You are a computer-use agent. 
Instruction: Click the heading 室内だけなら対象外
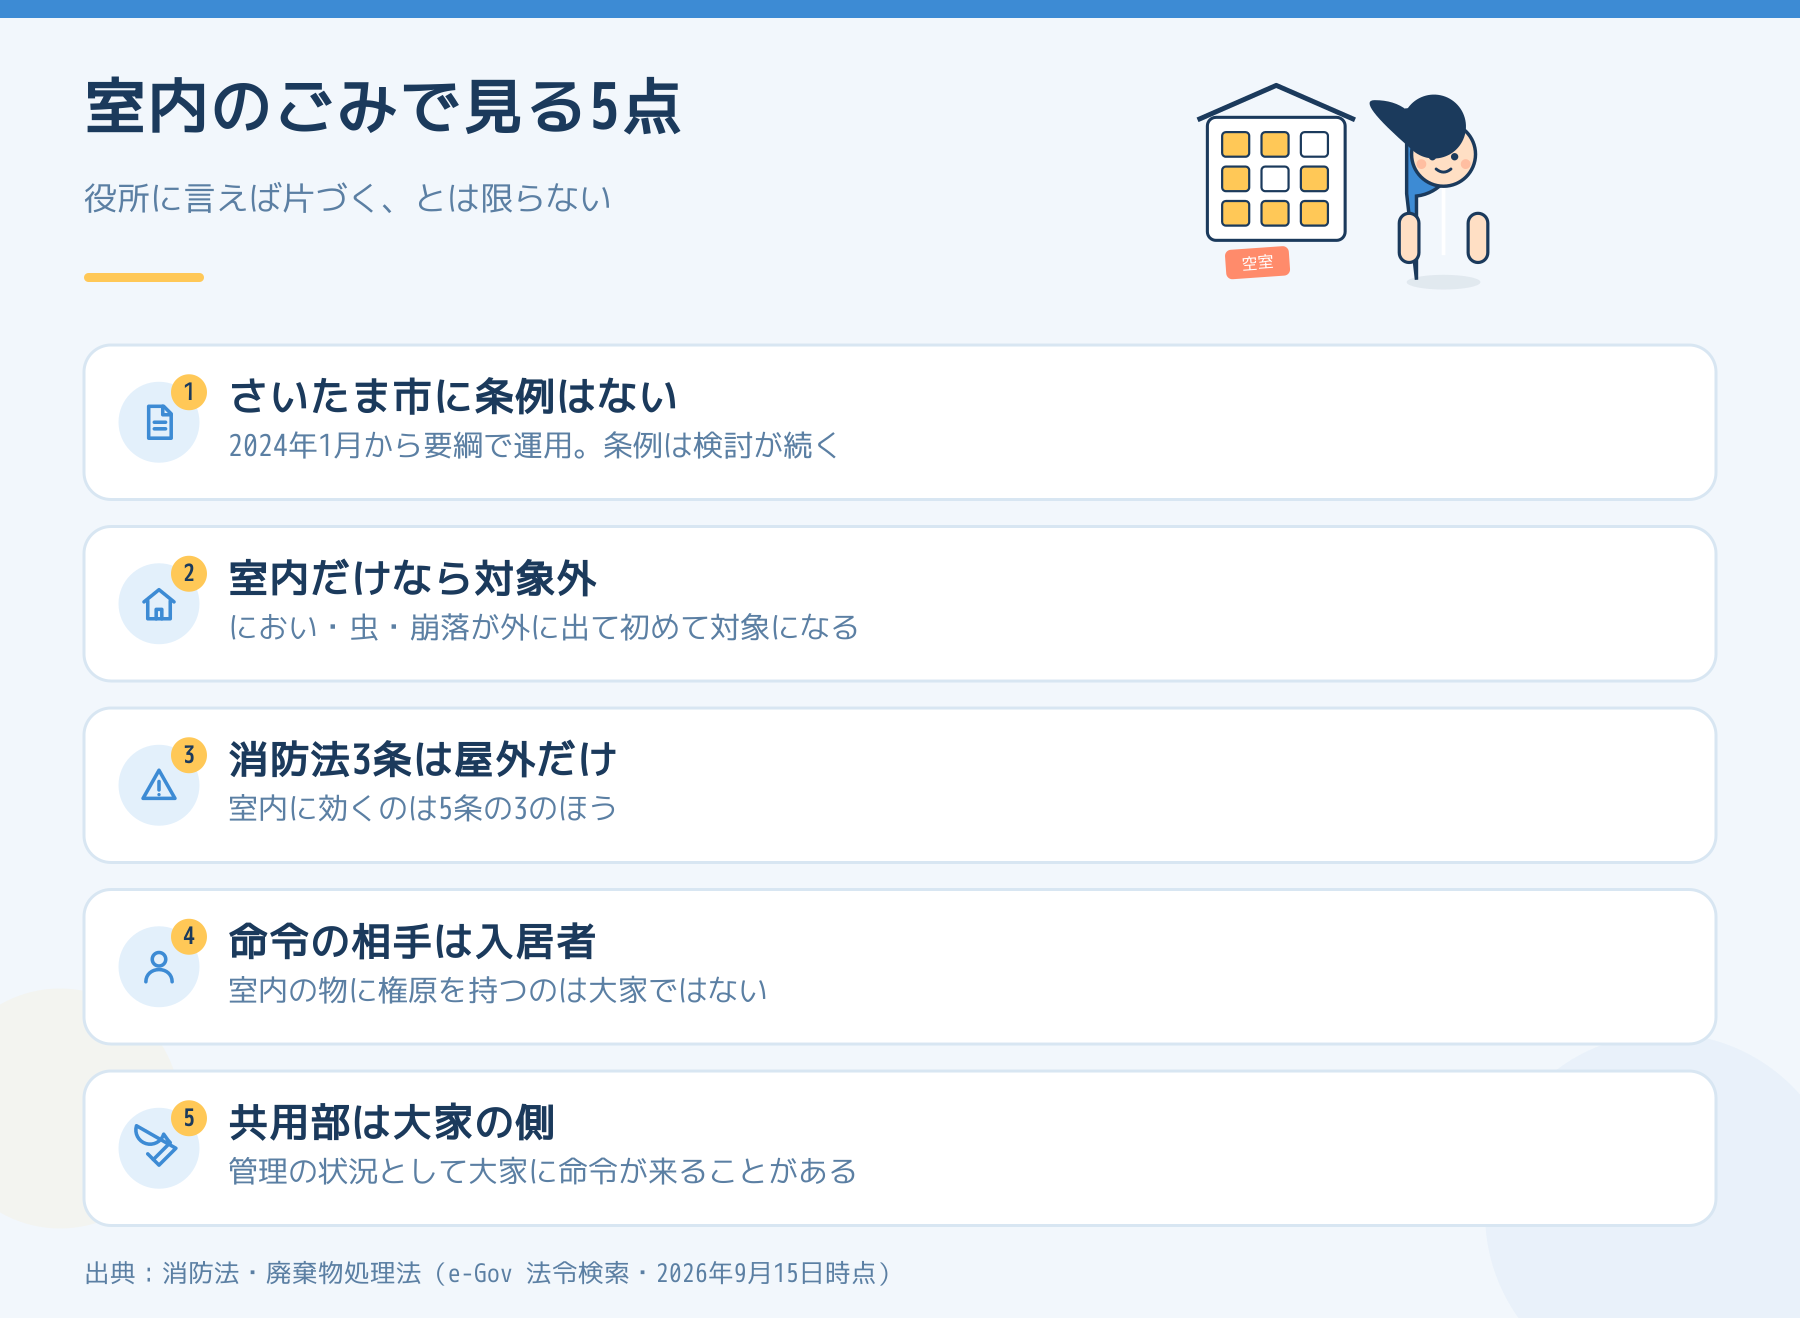[412, 579]
